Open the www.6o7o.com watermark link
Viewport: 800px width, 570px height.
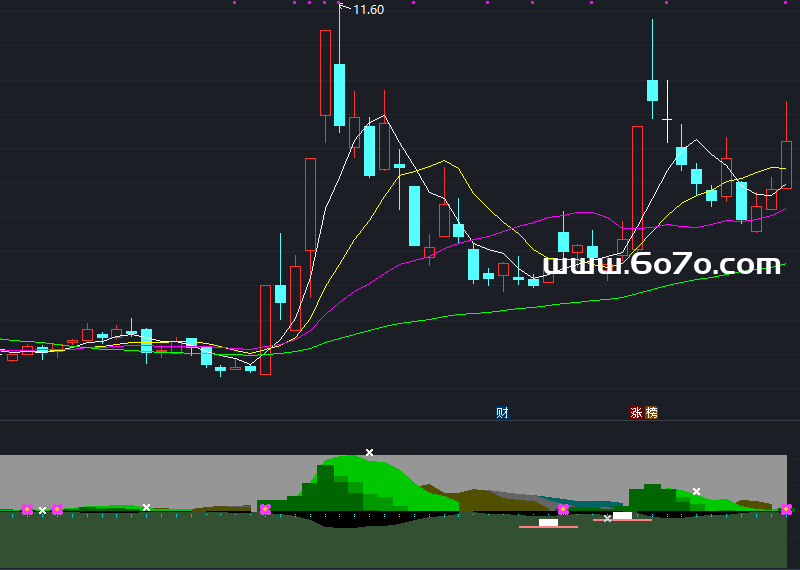661,265
